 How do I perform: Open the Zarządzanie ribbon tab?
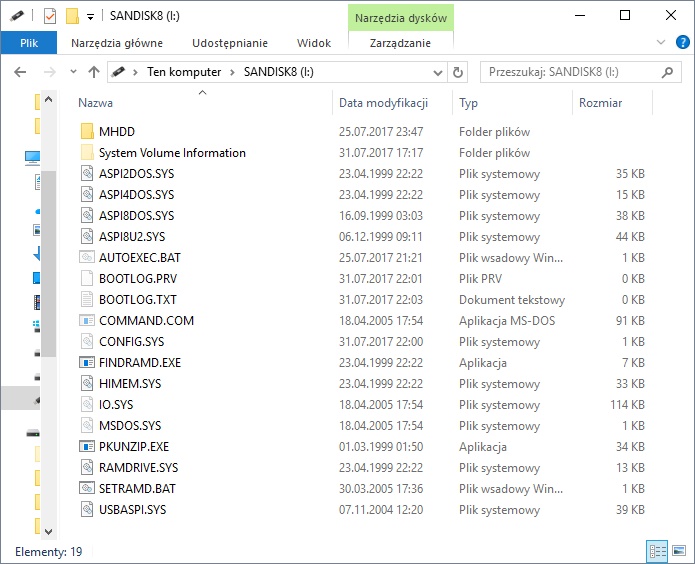[x=400, y=43]
